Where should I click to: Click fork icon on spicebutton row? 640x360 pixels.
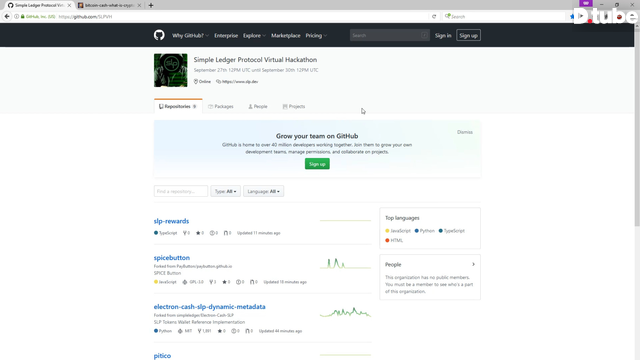point(211,282)
